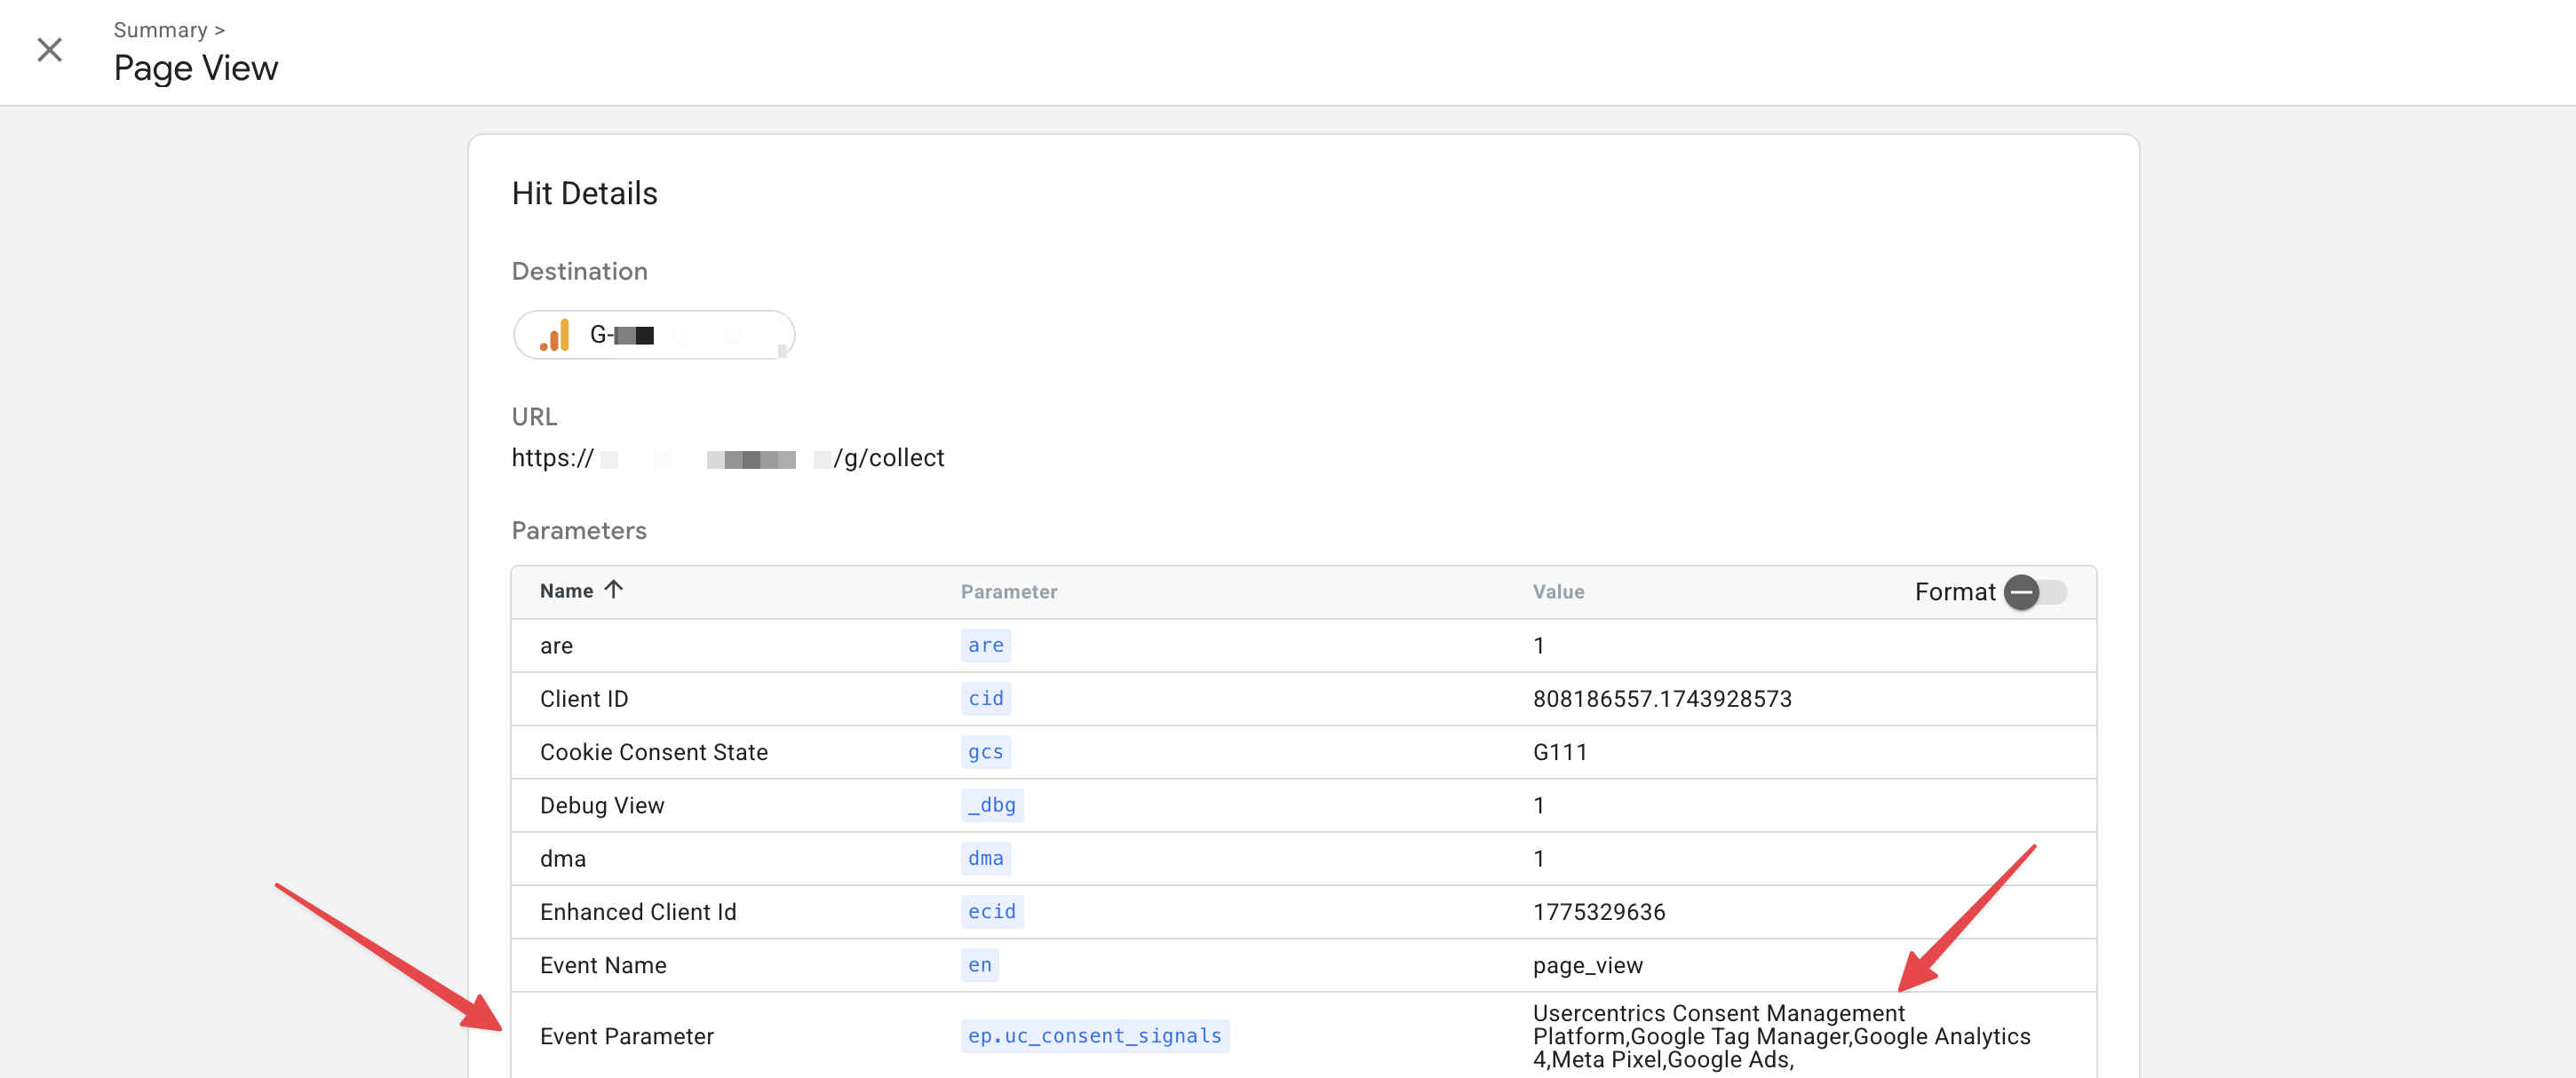The image size is (2576, 1078).
Task: Sort by the Name column header
Action: coord(566,591)
